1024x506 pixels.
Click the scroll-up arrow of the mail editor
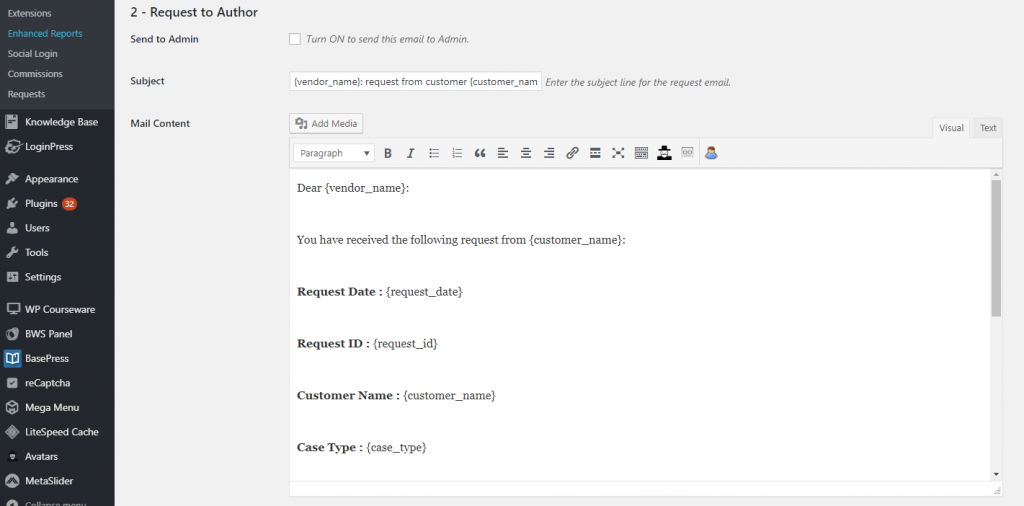click(x=996, y=175)
